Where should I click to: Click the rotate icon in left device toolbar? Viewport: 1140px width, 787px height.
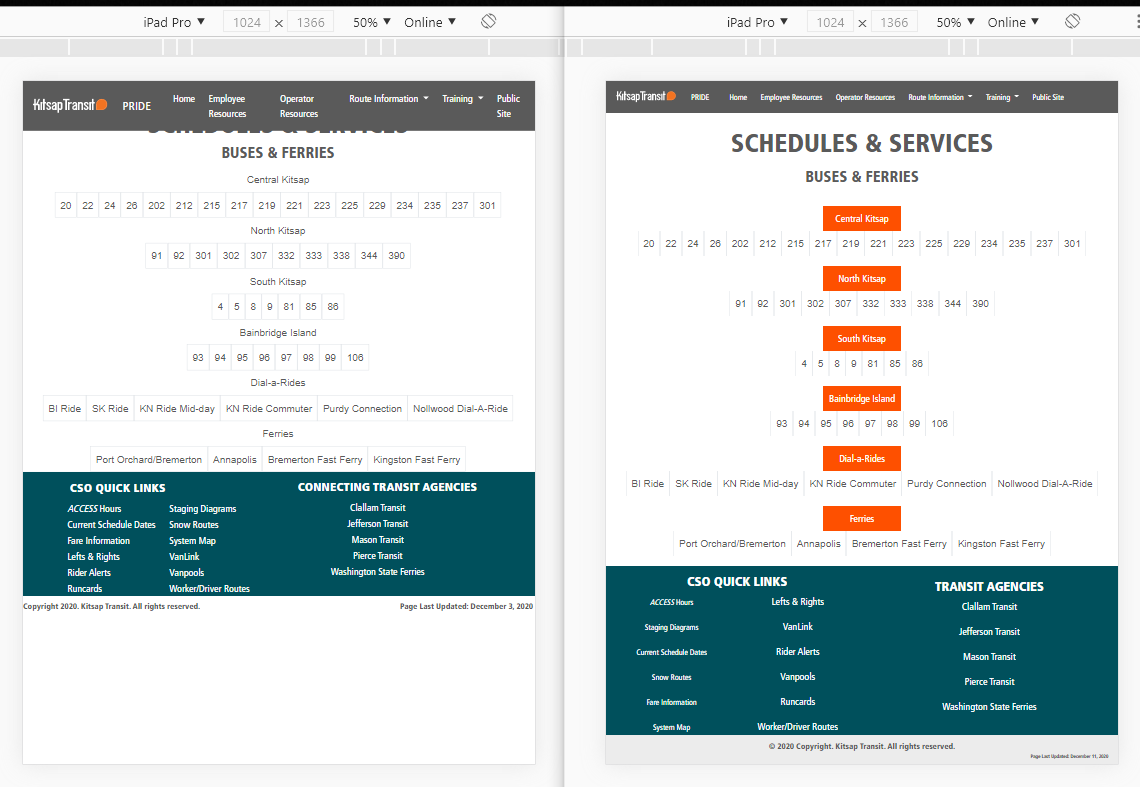coord(488,21)
